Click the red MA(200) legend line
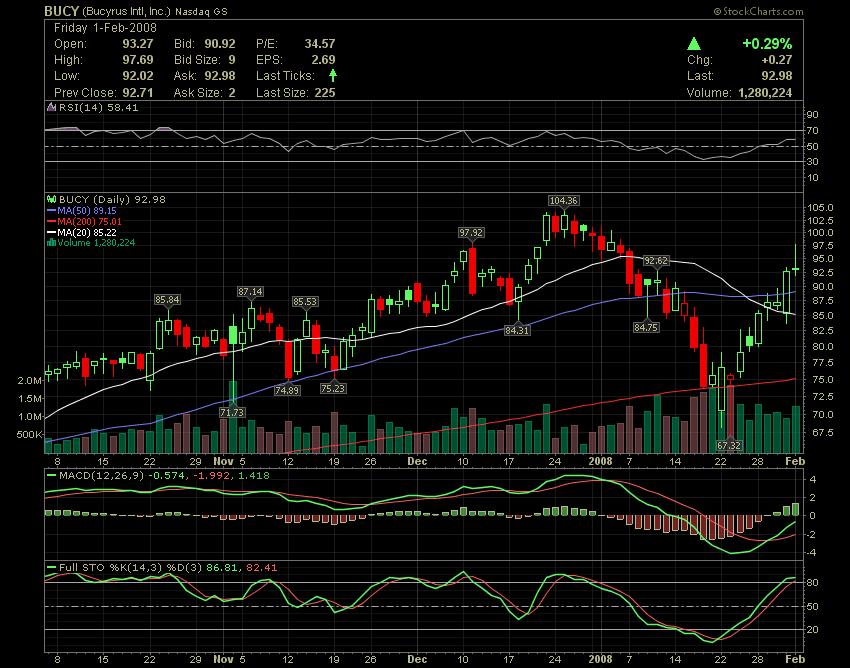The image size is (850, 668). coord(51,222)
